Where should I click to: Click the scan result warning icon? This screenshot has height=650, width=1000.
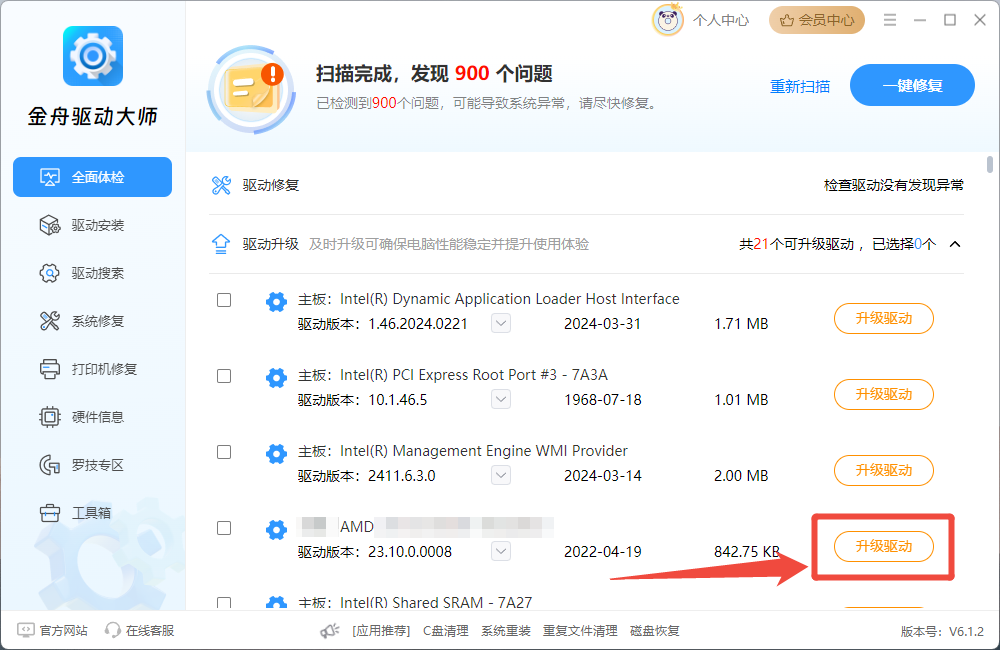click(252, 89)
